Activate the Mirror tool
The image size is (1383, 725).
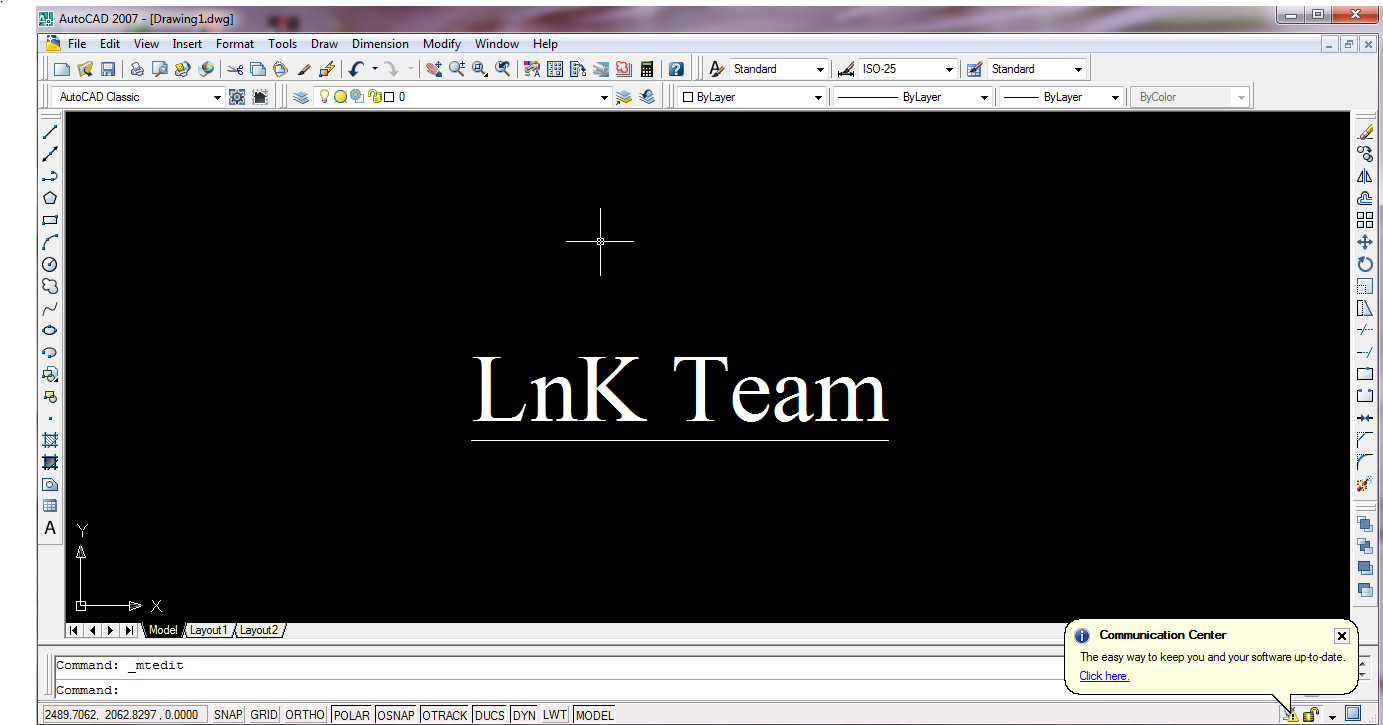tap(1365, 176)
